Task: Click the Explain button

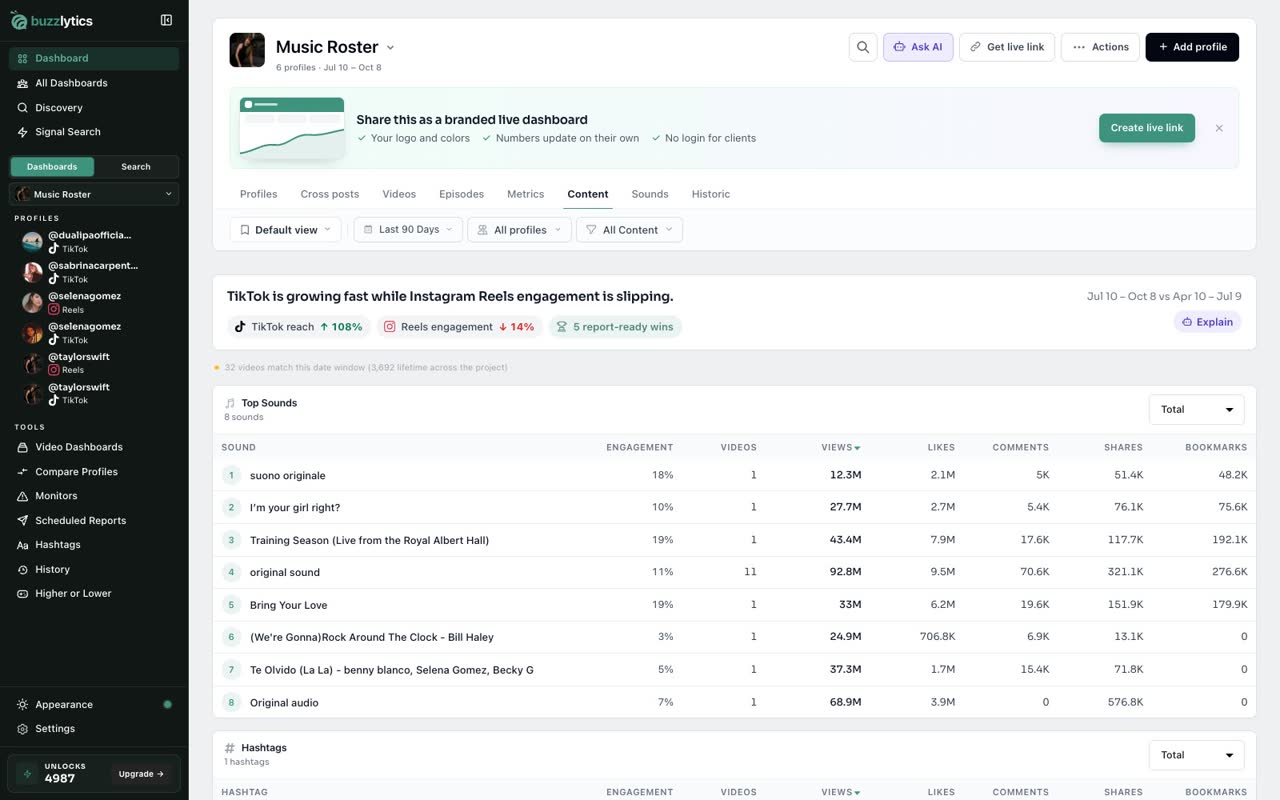Action: [x=1207, y=322]
